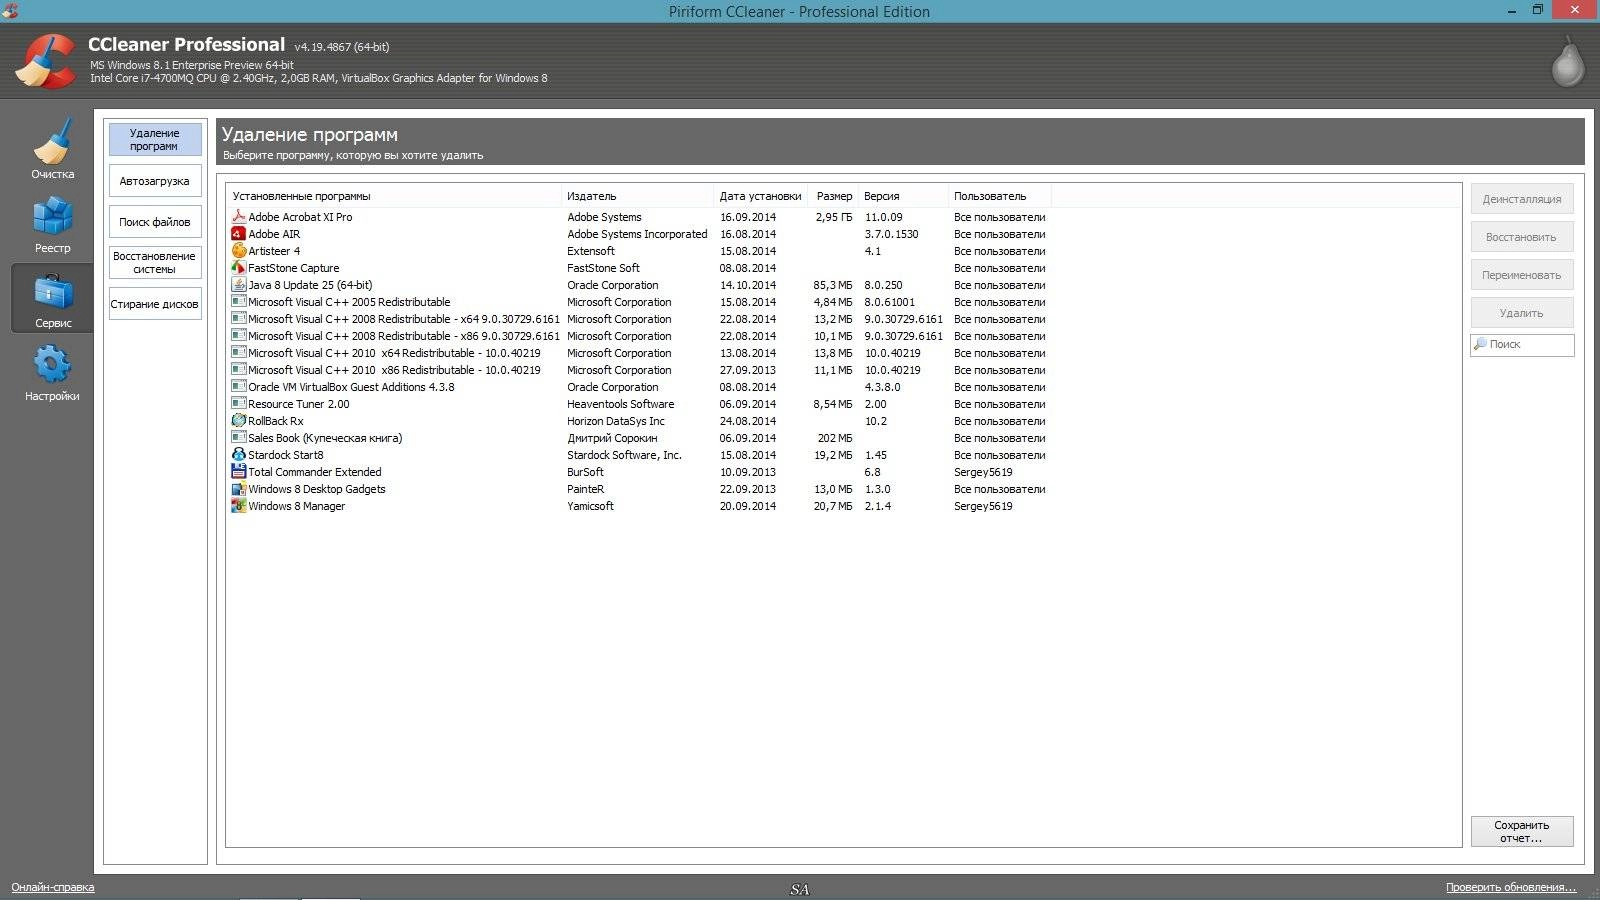1600x900 pixels.
Task: Sort by Дата установки column
Action: 760,196
